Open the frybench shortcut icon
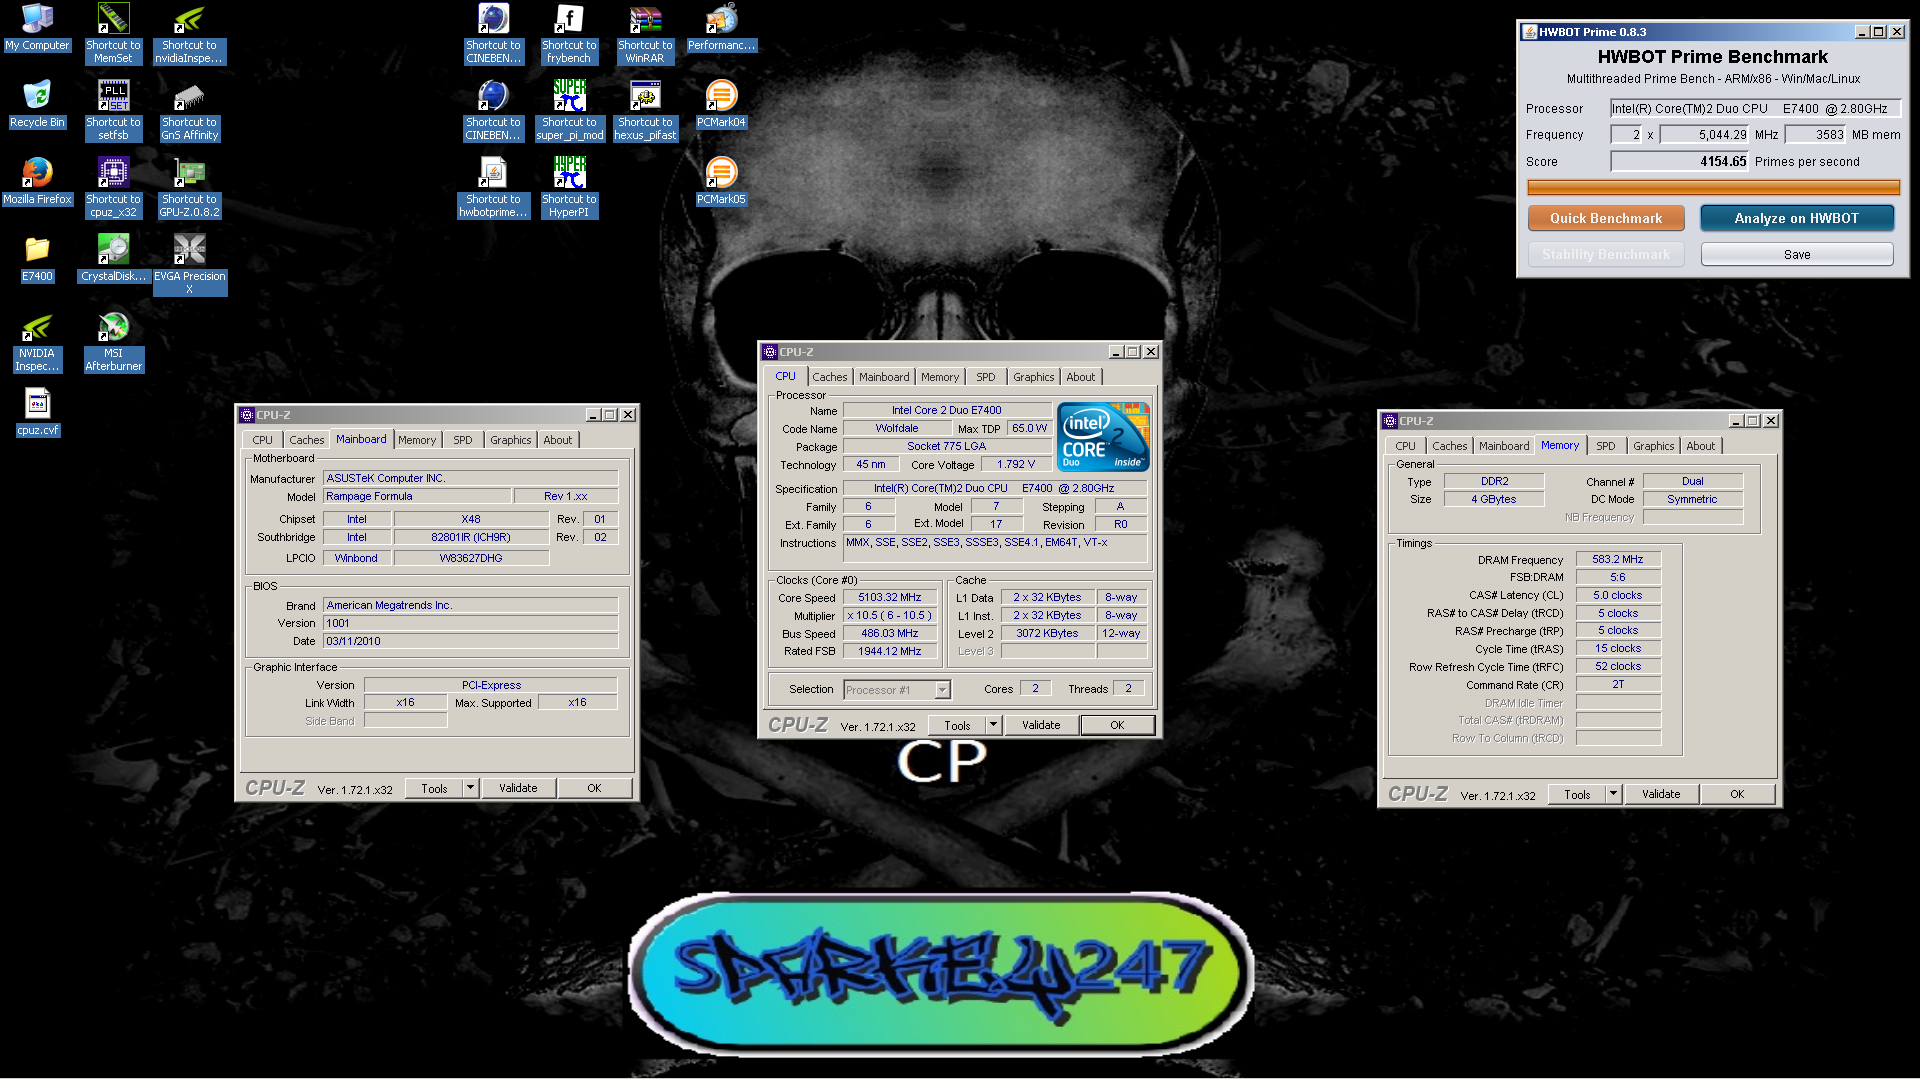Screen dimensions: 1920x1080 click(x=569, y=33)
